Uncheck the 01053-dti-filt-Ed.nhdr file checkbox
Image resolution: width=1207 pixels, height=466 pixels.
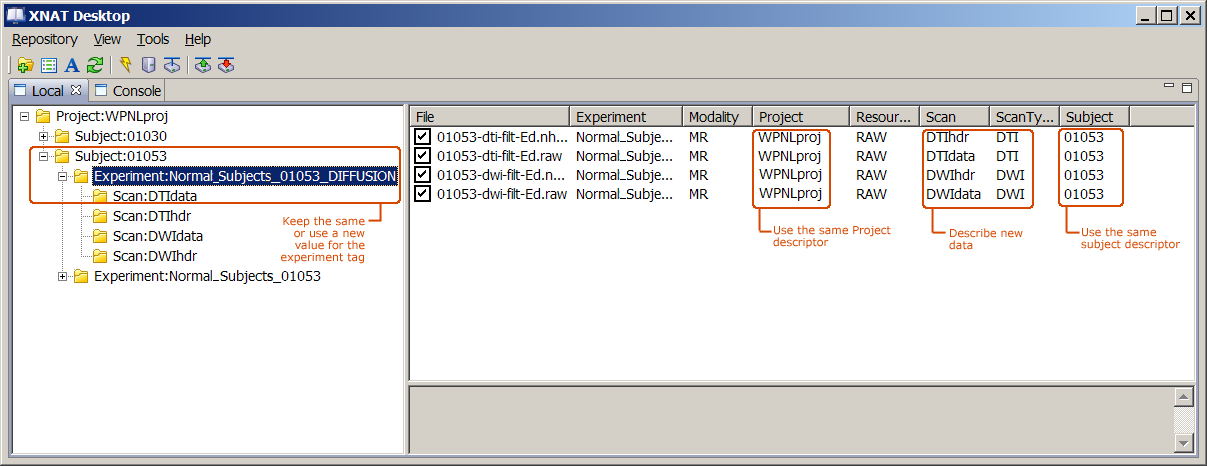pyautogui.click(x=423, y=137)
